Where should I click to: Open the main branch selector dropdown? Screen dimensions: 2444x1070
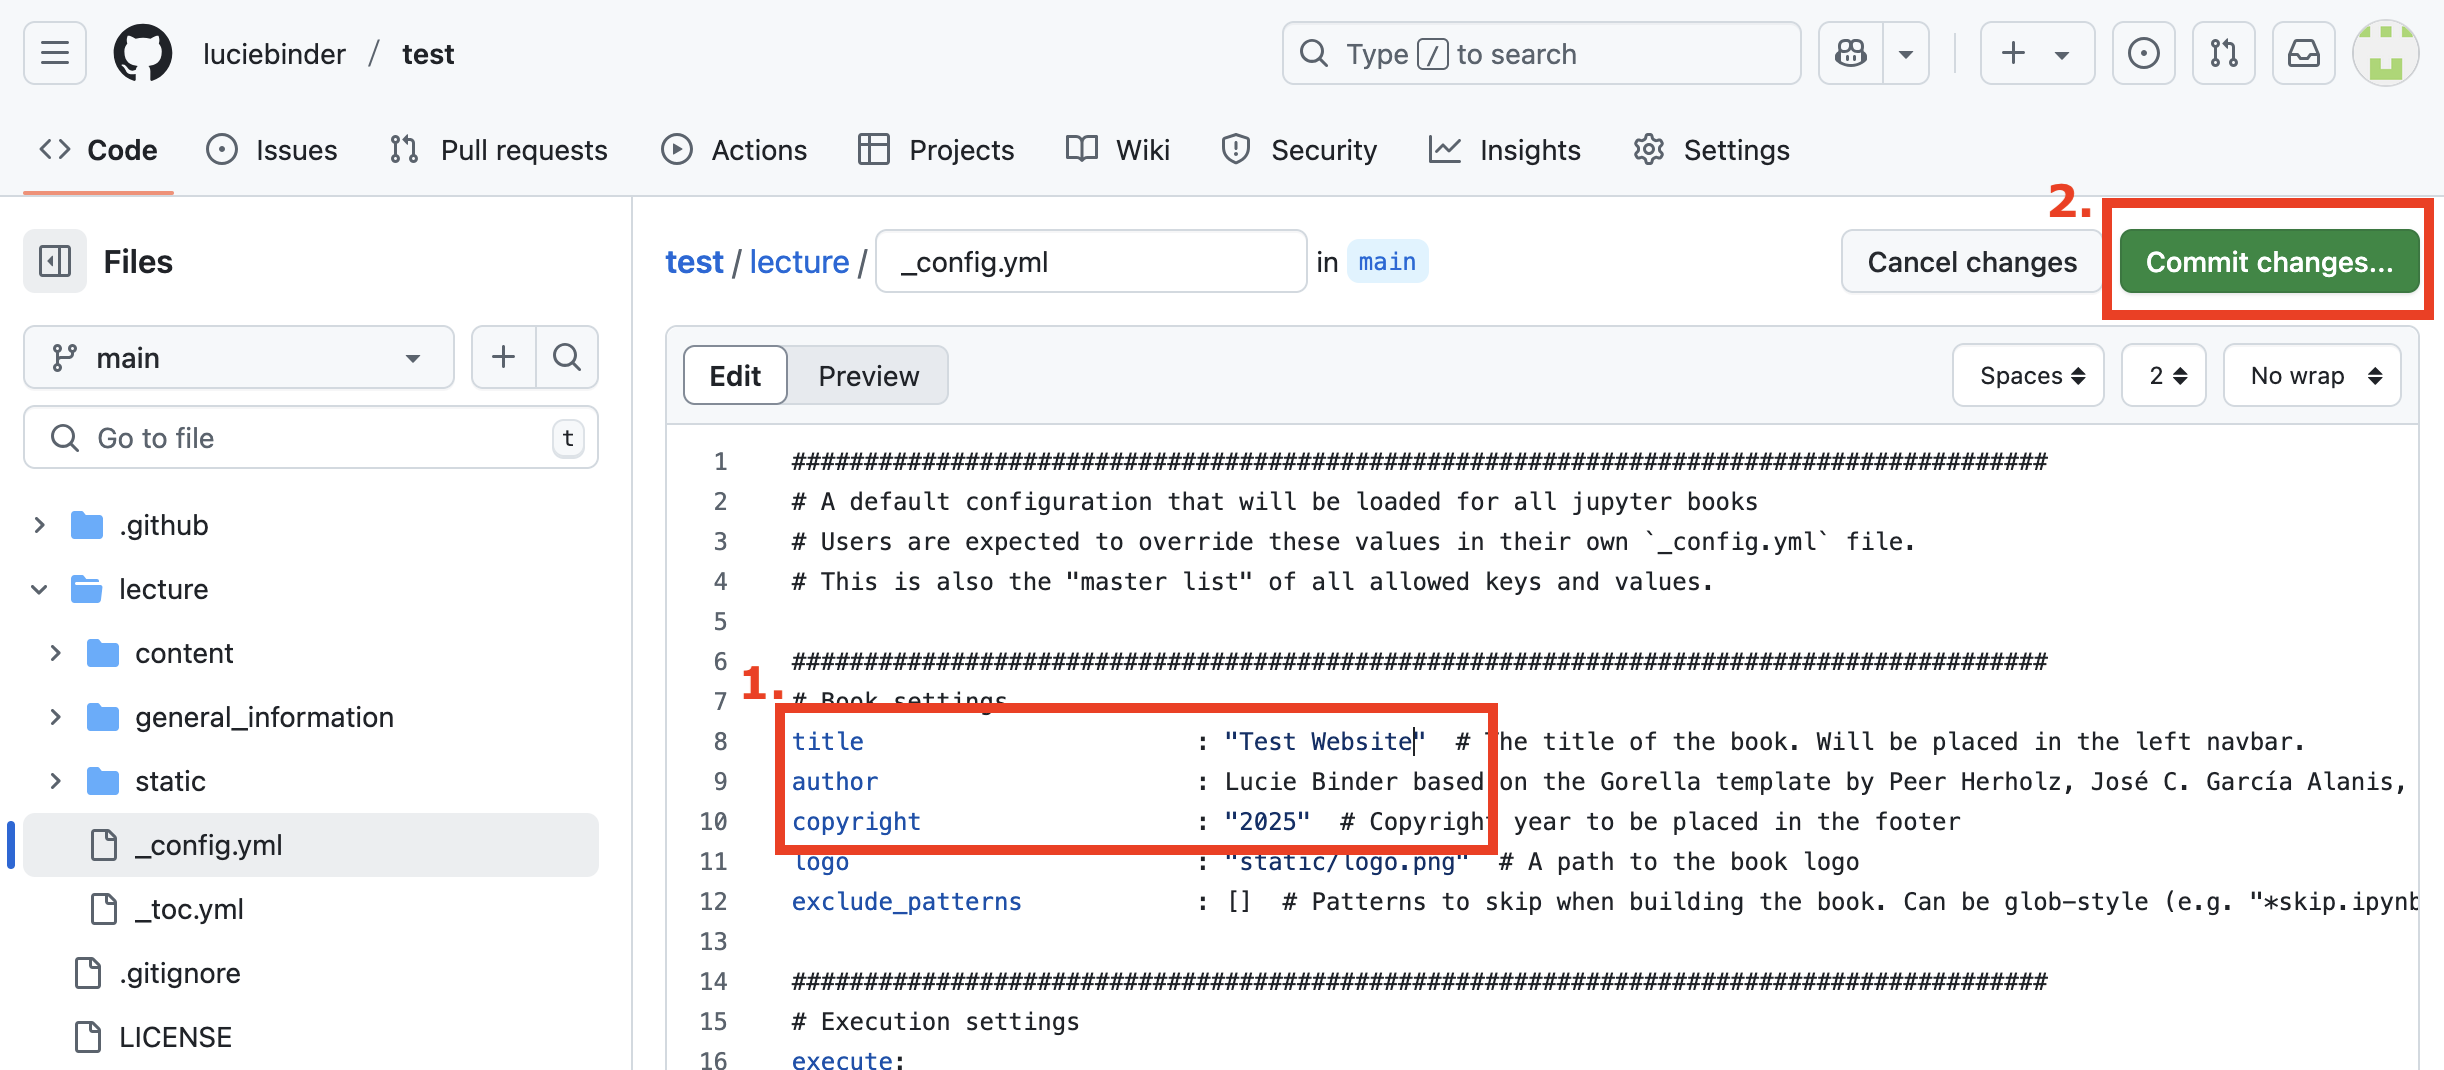[238, 357]
